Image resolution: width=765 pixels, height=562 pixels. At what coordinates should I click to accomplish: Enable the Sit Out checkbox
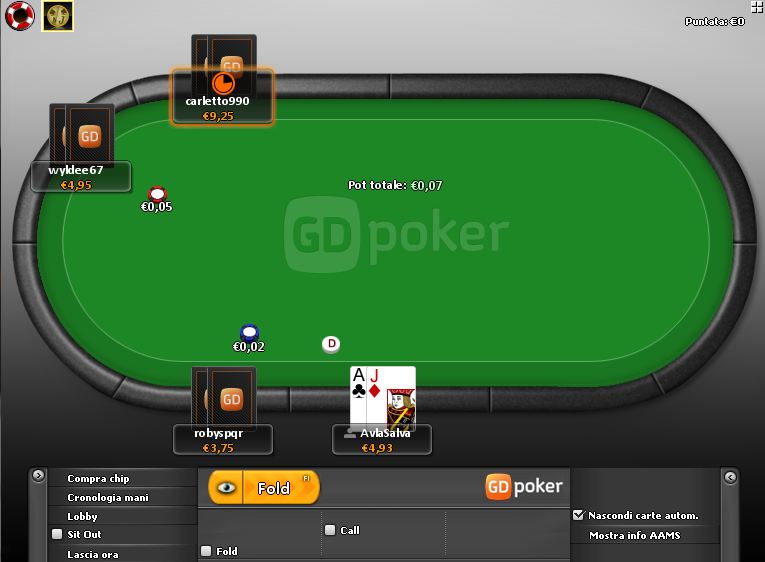(x=57, y=534)
